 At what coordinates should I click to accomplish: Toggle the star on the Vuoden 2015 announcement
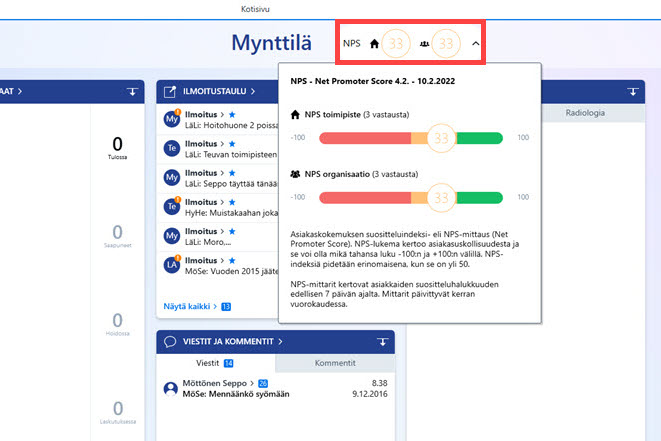coord(232,261)
